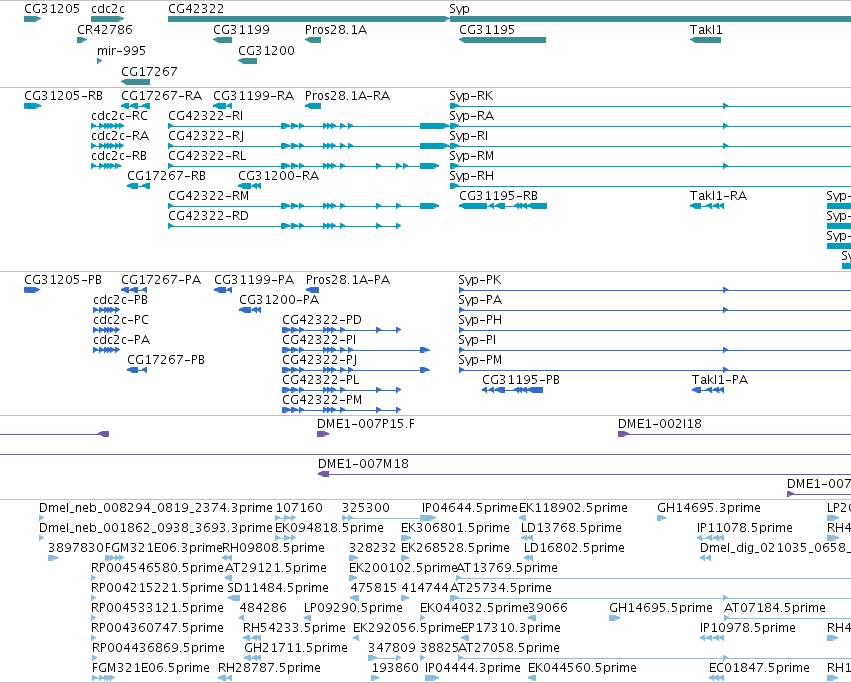Select transcript CG31200-RA

pos(278,176)
